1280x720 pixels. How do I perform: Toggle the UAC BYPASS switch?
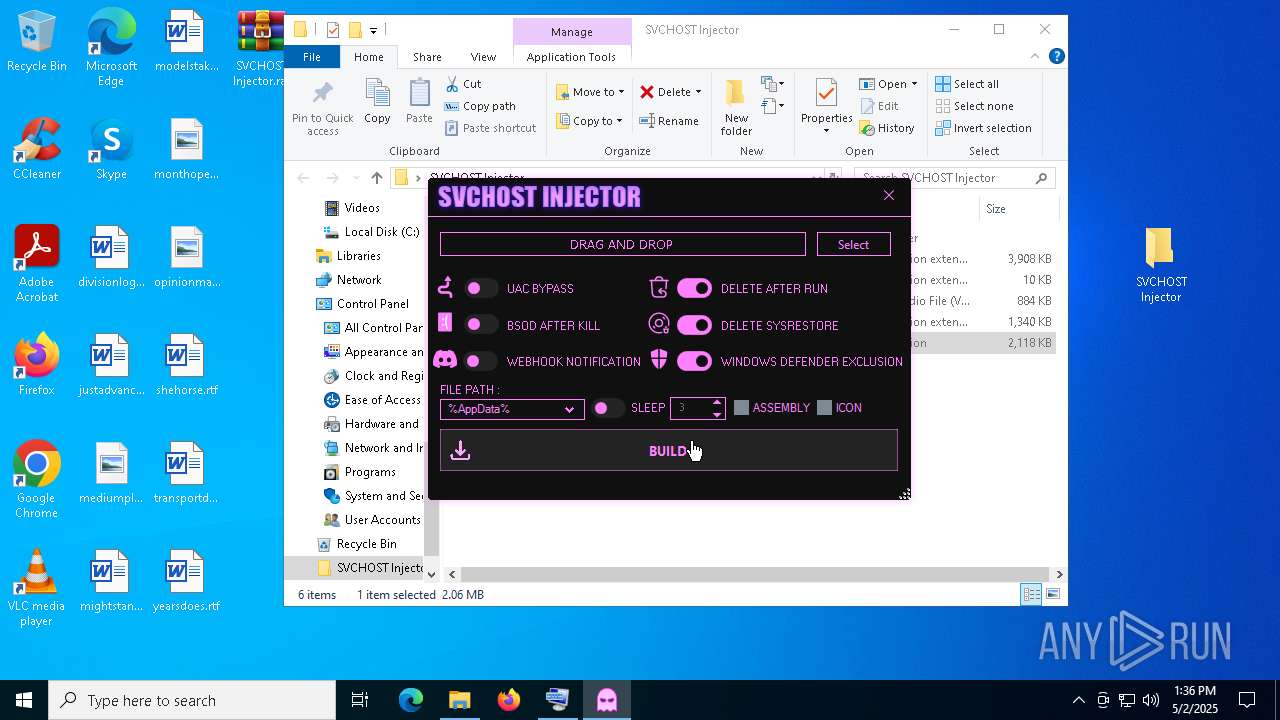(x=481, y=288)
